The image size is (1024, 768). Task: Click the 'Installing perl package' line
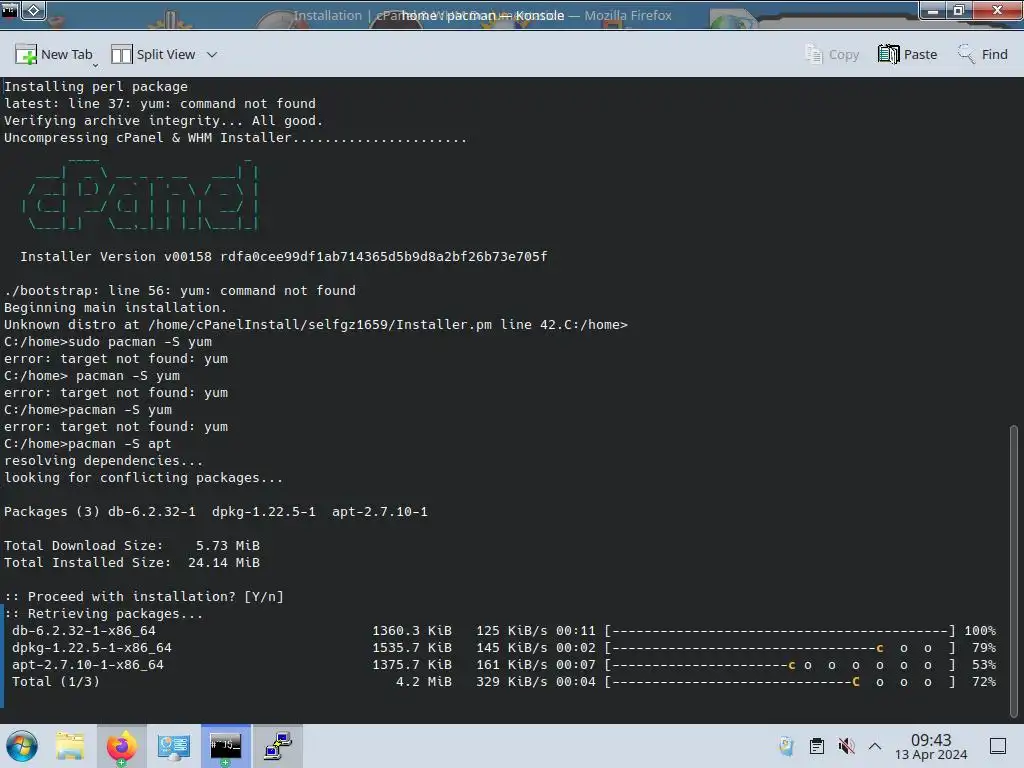(x=95, y=86)
